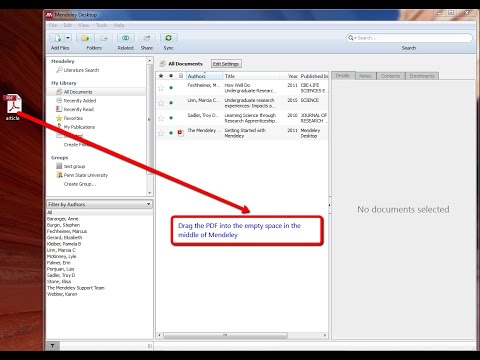Toggle favorite star for Fechheimer row
This screenshot has width=480, height=360.
coord(161,88)
